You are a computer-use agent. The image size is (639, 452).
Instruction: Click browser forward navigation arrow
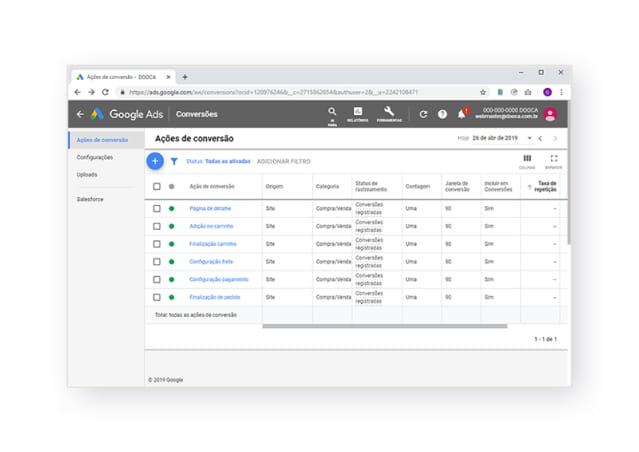coord(91,92)
